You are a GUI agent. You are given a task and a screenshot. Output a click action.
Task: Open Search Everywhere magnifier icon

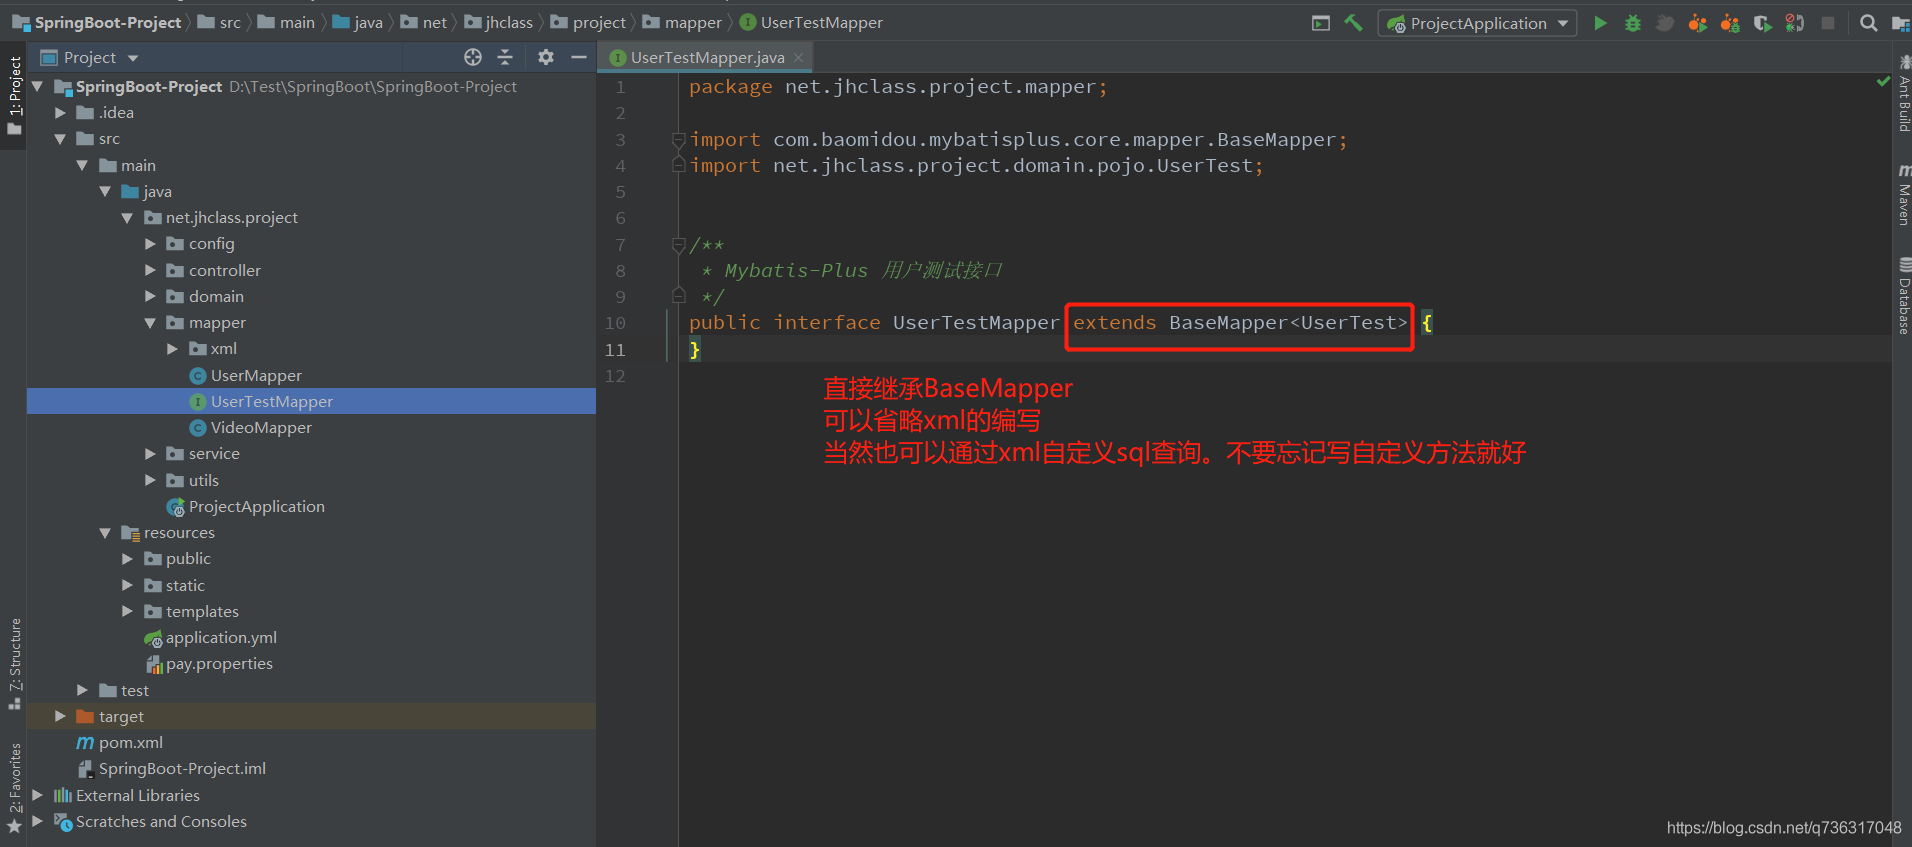click(1868, 23)
